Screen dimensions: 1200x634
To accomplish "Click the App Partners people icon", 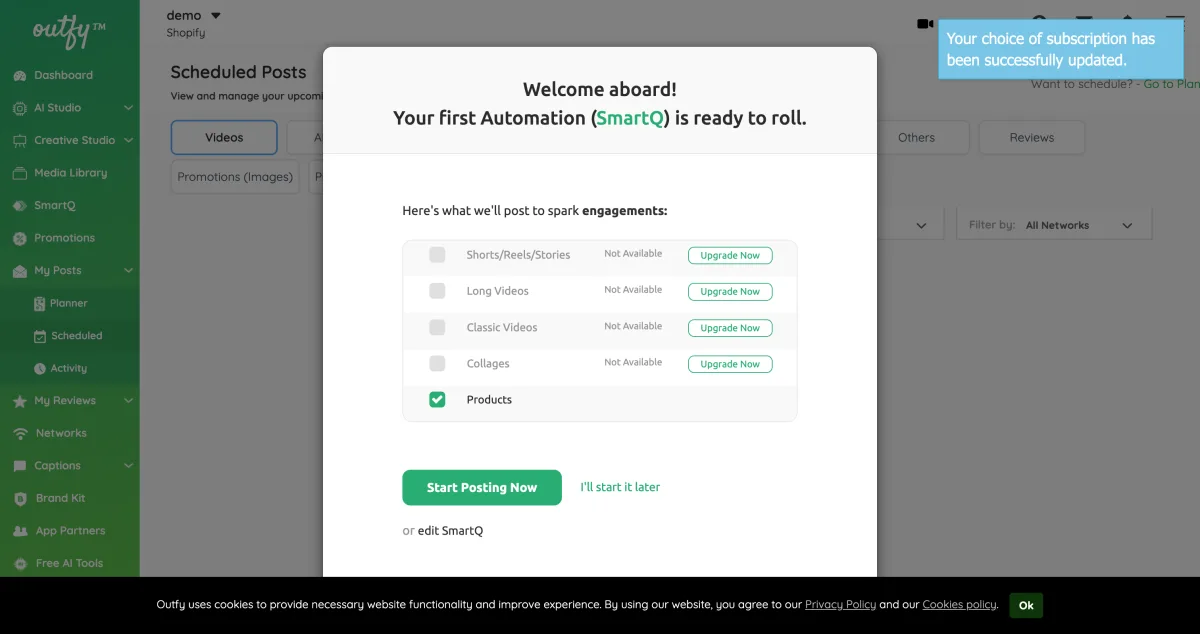I will (x=19, y=531).
